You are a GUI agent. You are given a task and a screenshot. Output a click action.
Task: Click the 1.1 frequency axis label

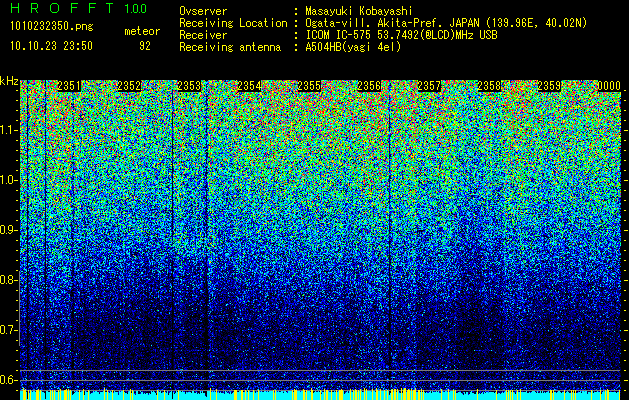[x=8, y=130]
